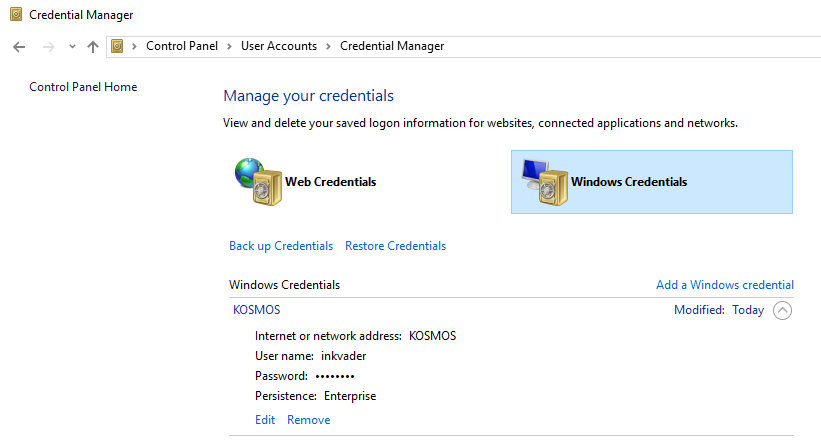The width and height of the screenshot is (821, 444).
Task: Open the recent locations dropdown arrow
Action: pyautogui.click(x=72, y=47)
